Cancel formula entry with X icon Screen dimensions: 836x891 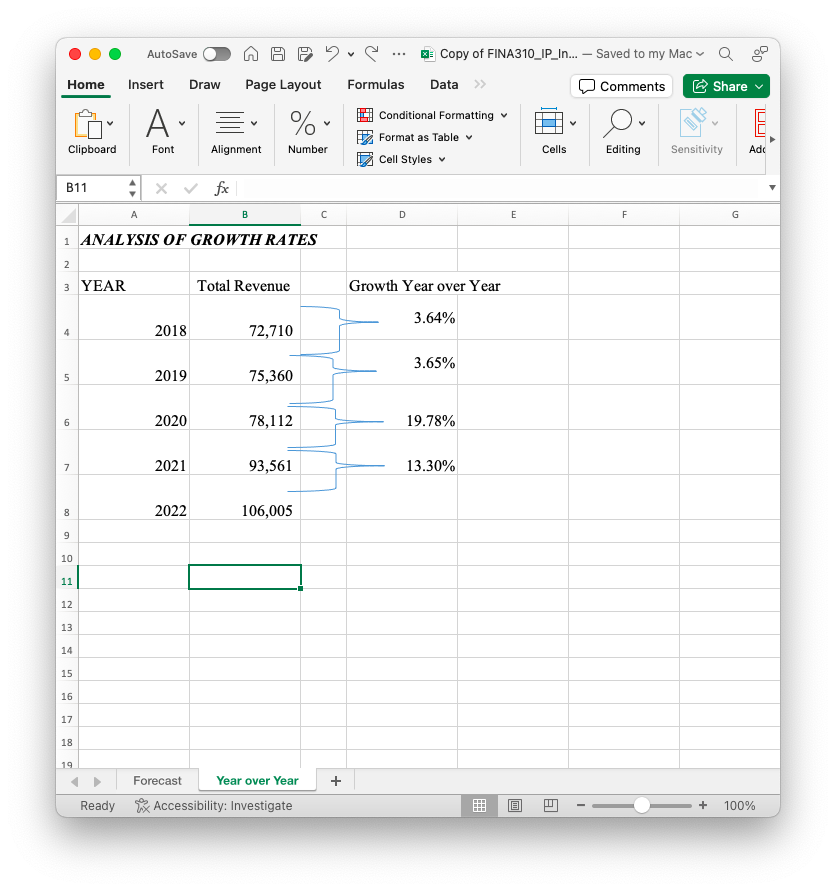click(161, 189)
